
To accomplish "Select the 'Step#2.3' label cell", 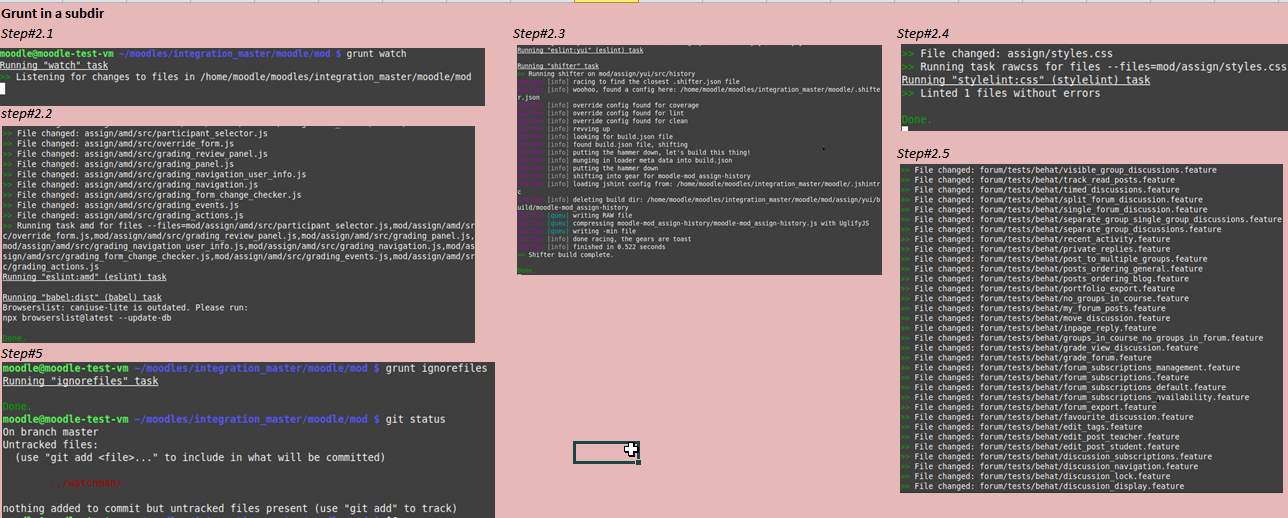I will pos(539,34).
